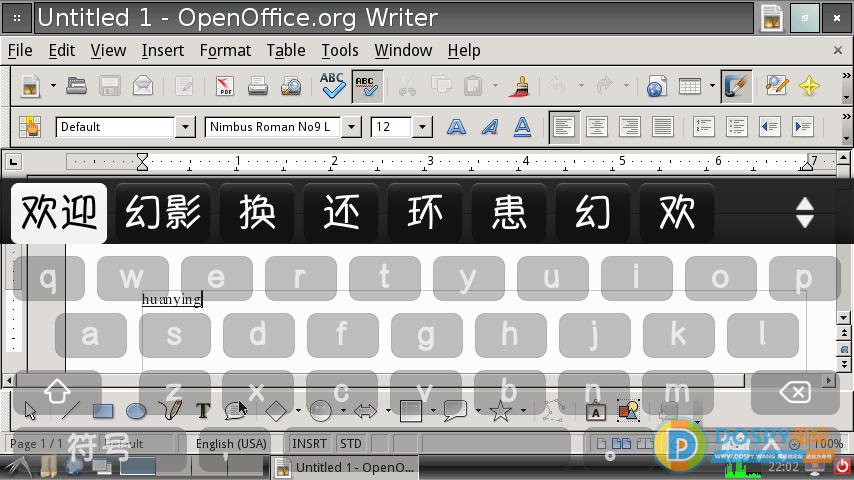The width and height of the screenshot is (854, 480).
Task: Click the Bold letter A icon
Action: pyautogui.click(x=456, y=127)
